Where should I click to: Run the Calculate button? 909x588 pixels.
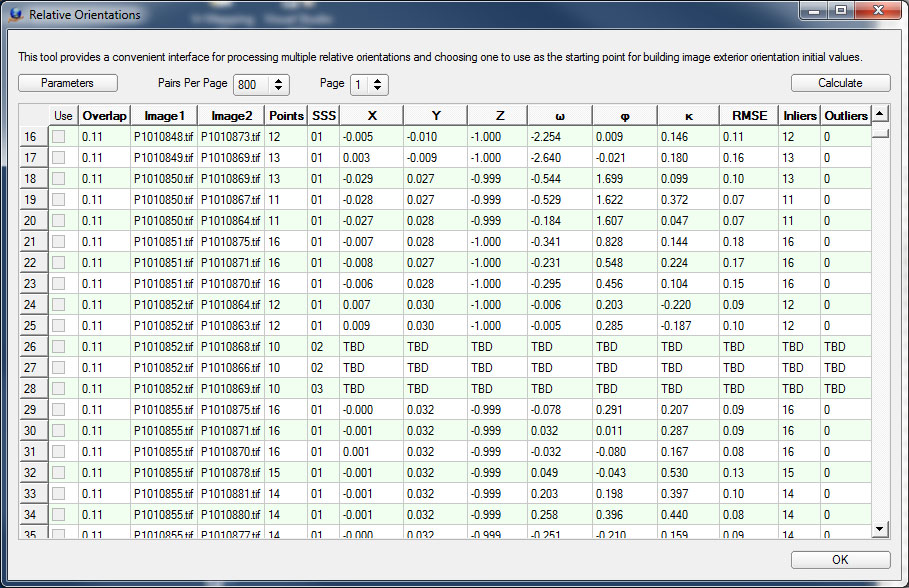pos(840,83)
